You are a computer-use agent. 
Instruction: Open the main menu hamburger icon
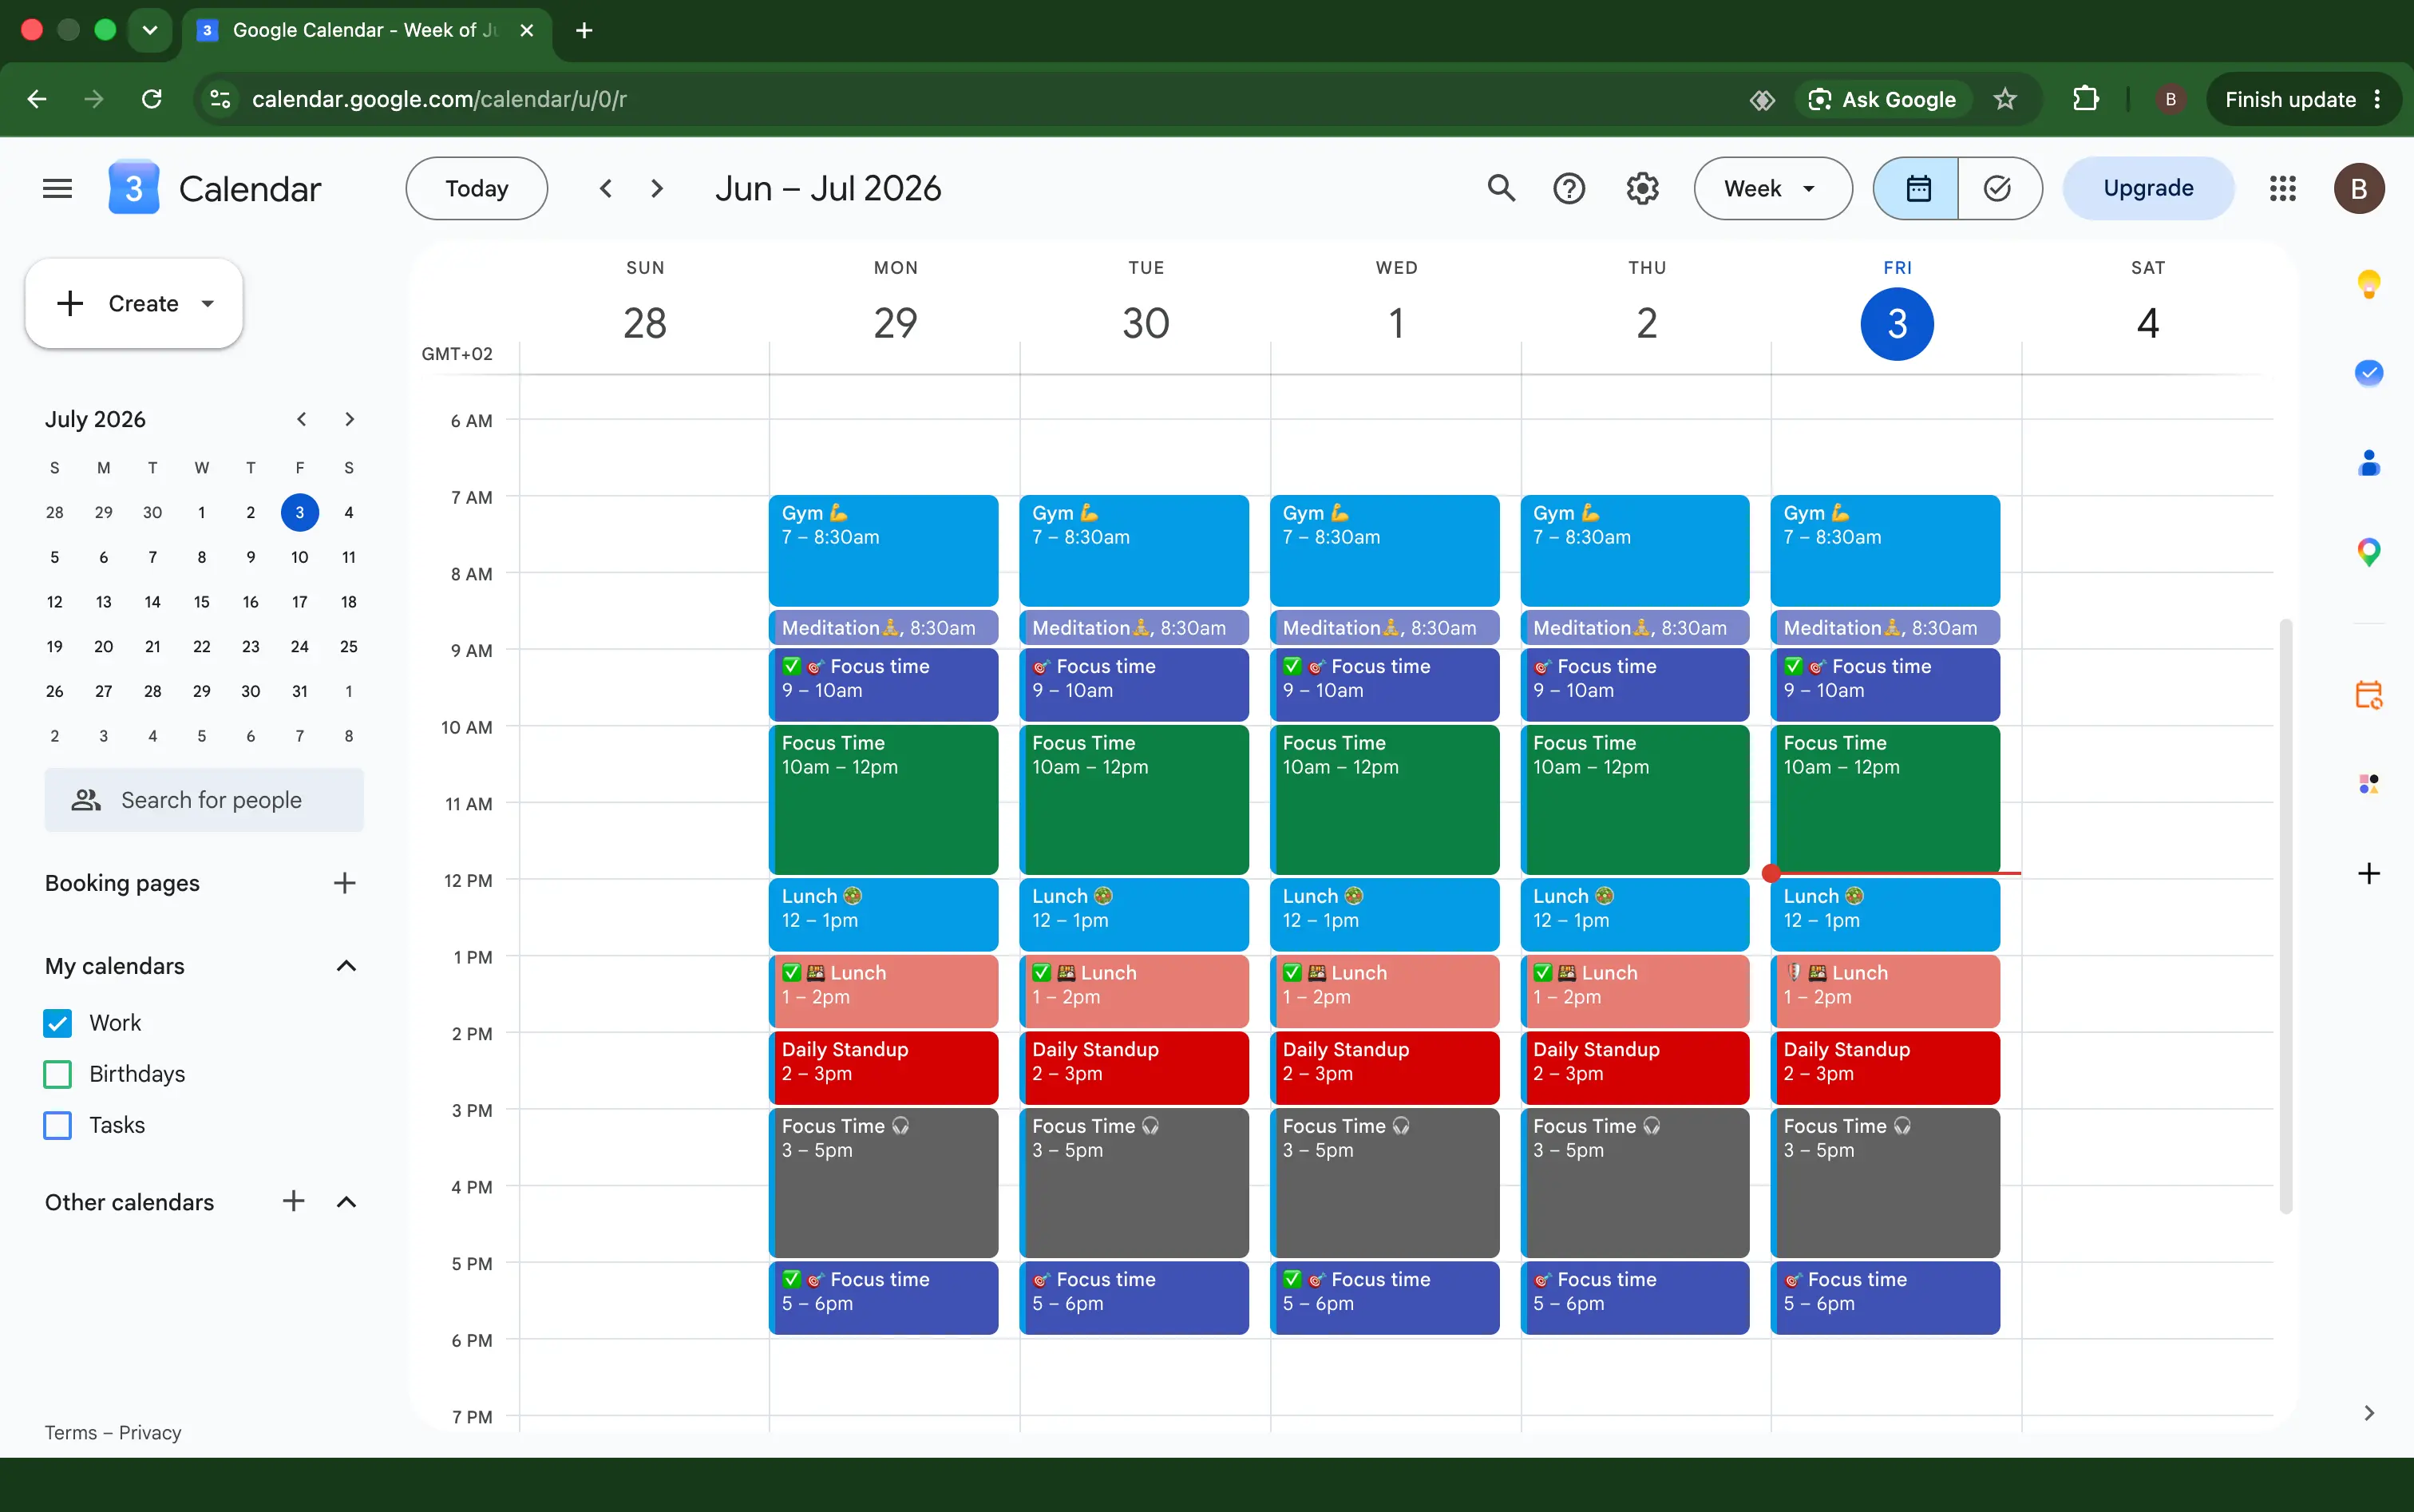pos(57,188)
